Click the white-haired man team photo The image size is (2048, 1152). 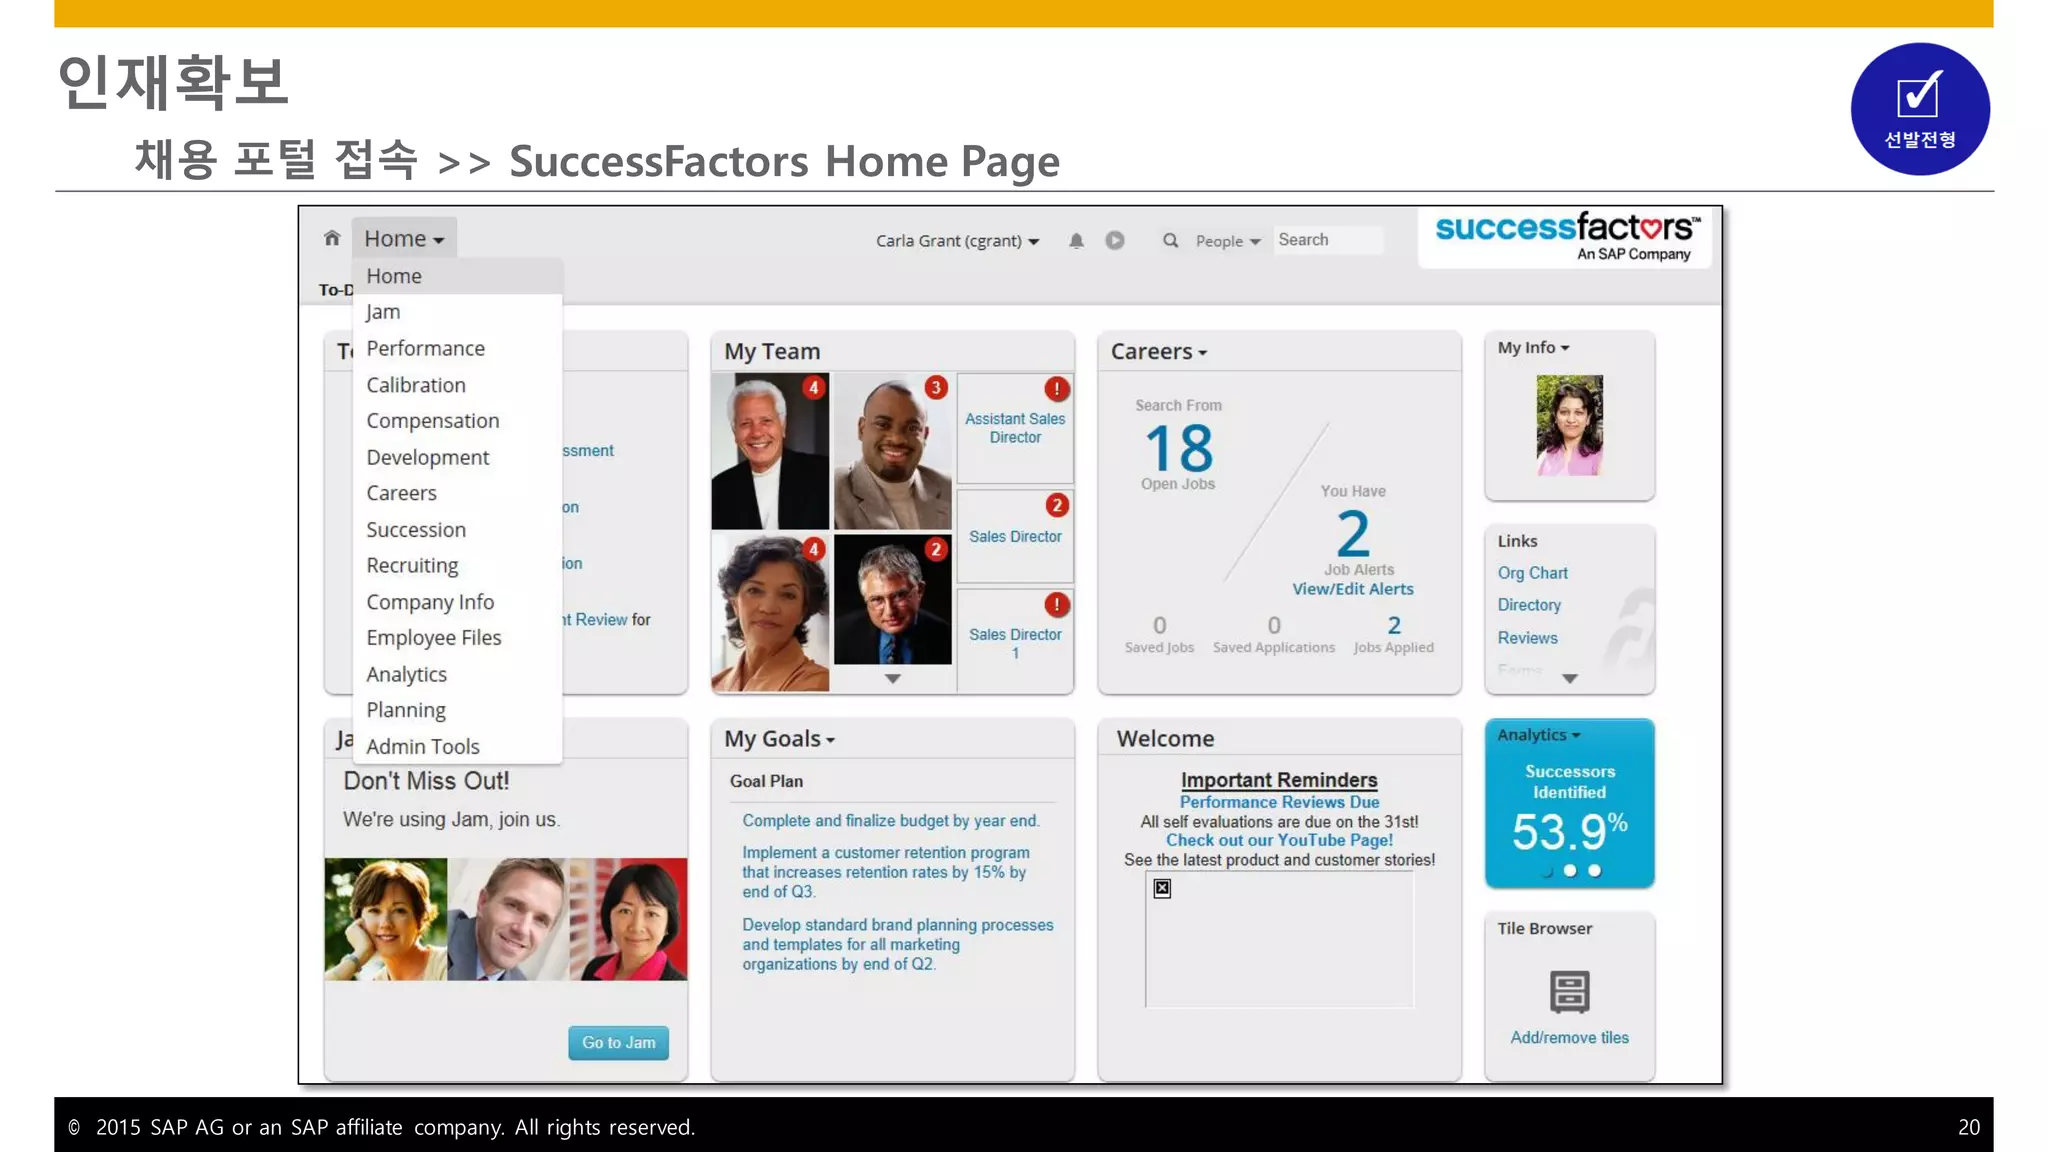(770, 451)
